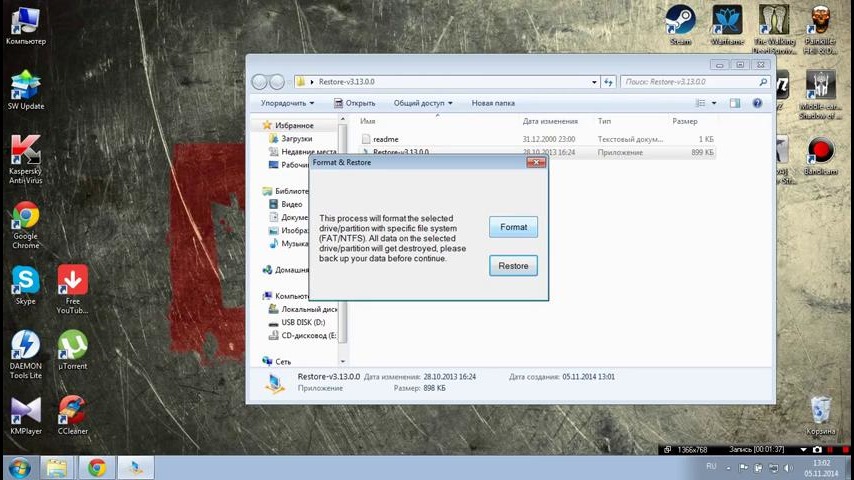Select USB DISK (D:) in navigation pane

pos(303,323)
